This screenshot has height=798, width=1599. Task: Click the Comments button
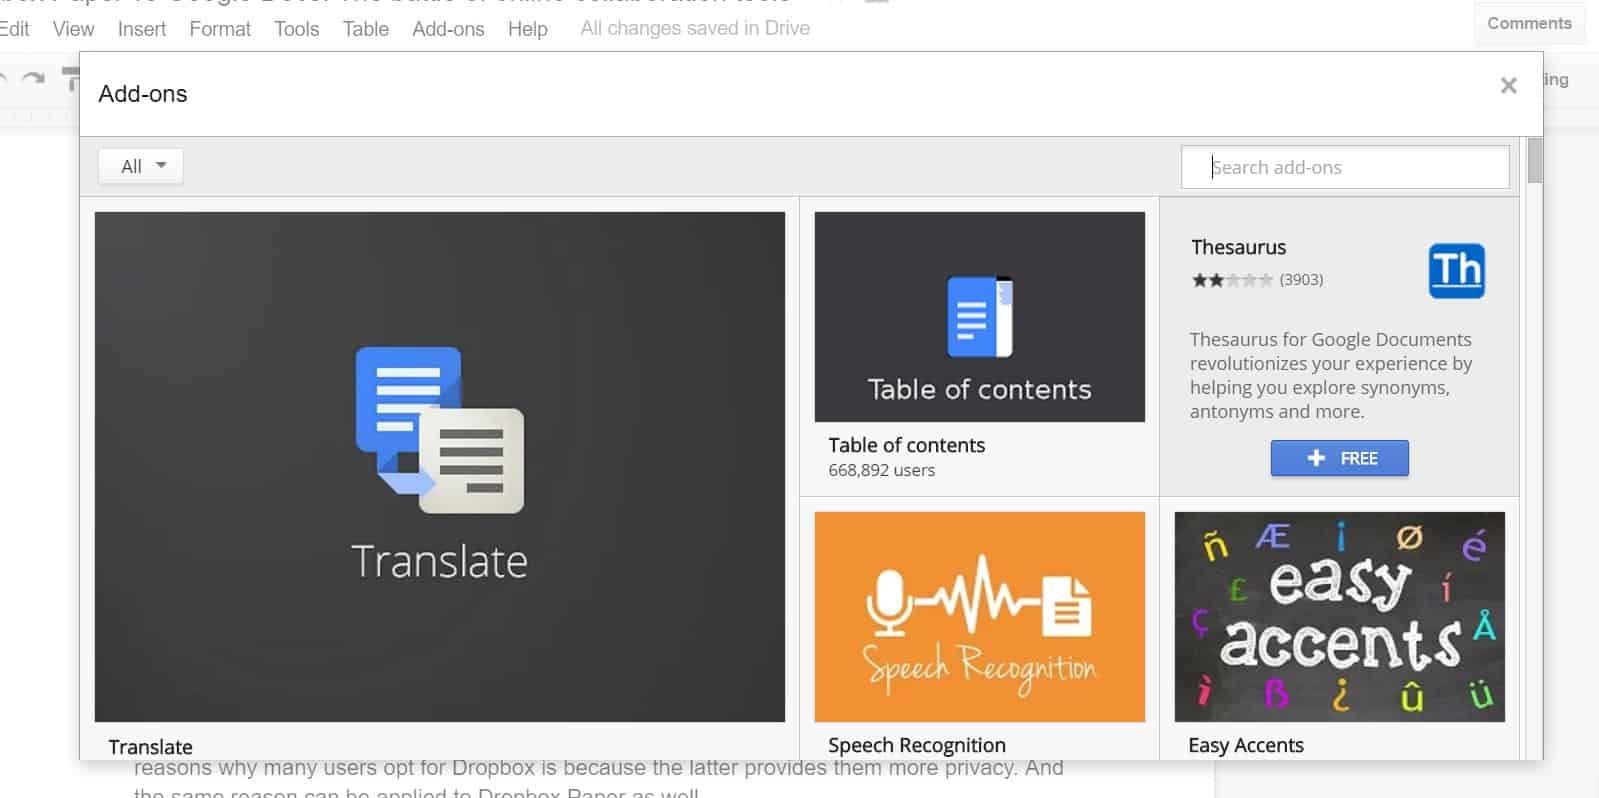click(1529, 23)
